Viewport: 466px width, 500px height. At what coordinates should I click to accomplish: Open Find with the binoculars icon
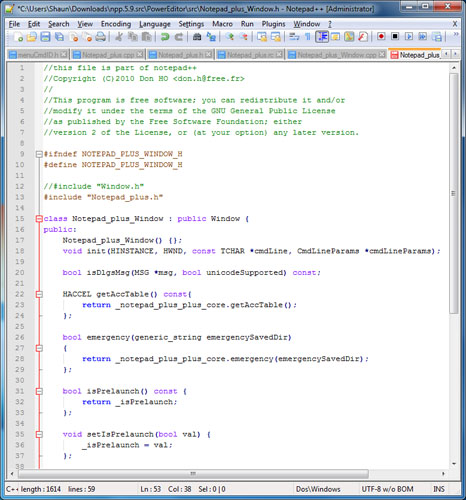tap(197, 37)
